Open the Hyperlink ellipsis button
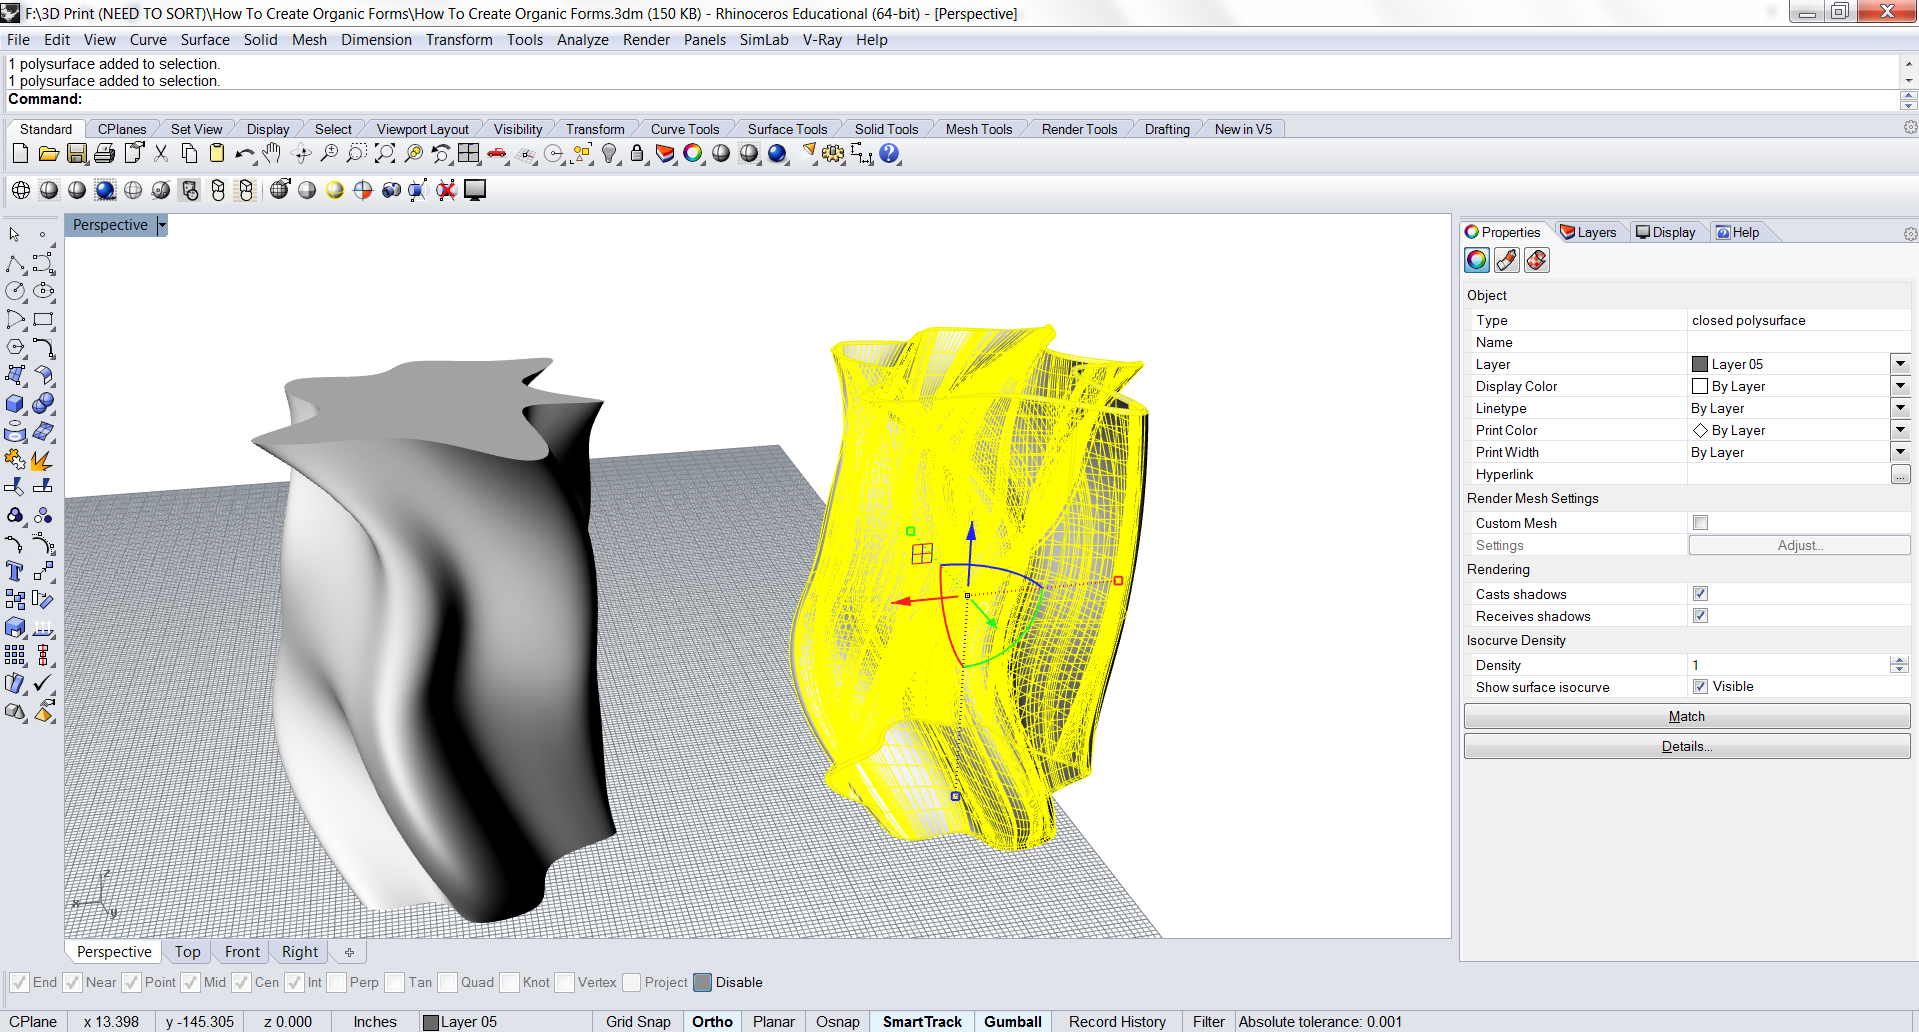This screenshot has width=1919, height=1032. pos(1900,475)
